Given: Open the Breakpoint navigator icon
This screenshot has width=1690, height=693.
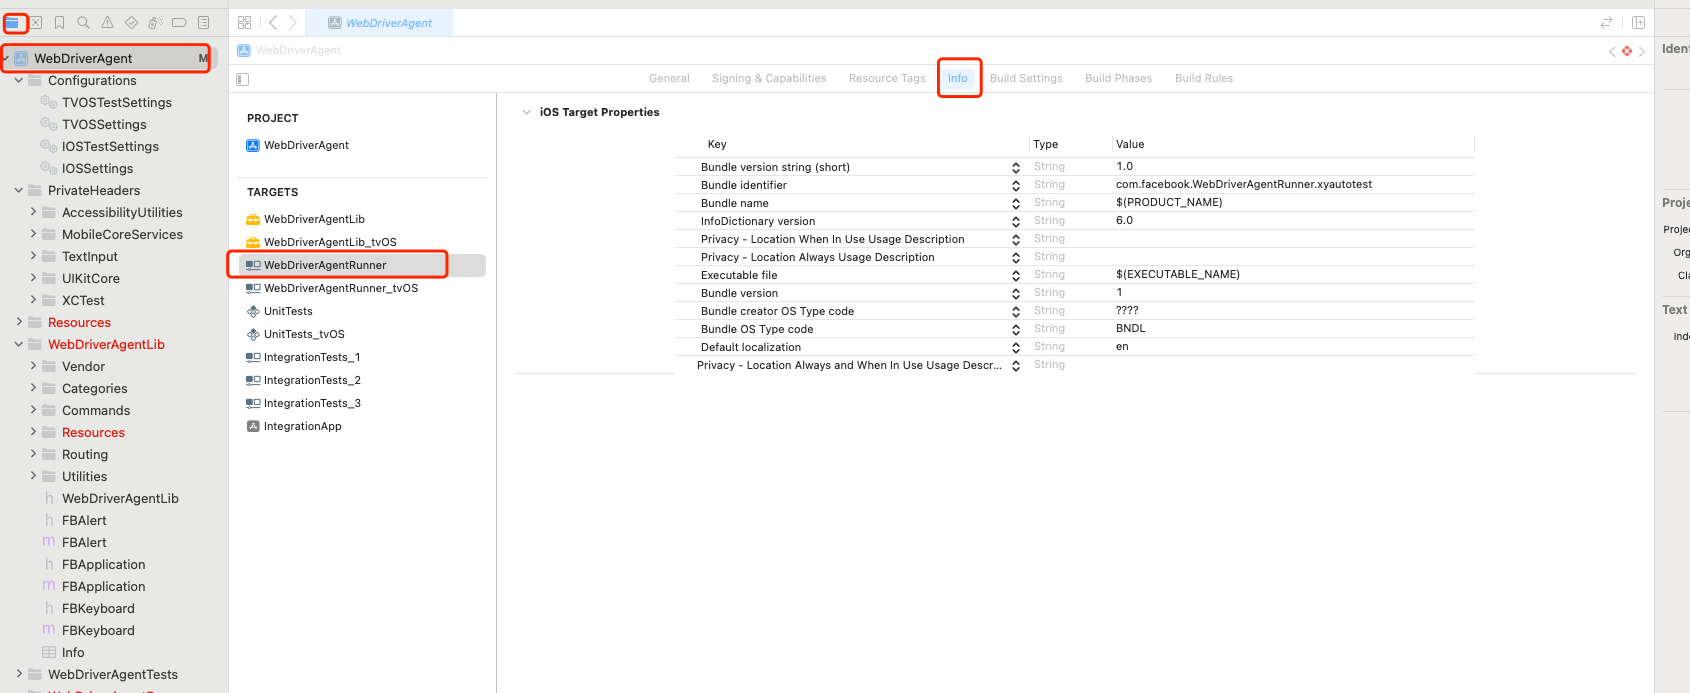Looking at the screenshot, I should point(179,22).
